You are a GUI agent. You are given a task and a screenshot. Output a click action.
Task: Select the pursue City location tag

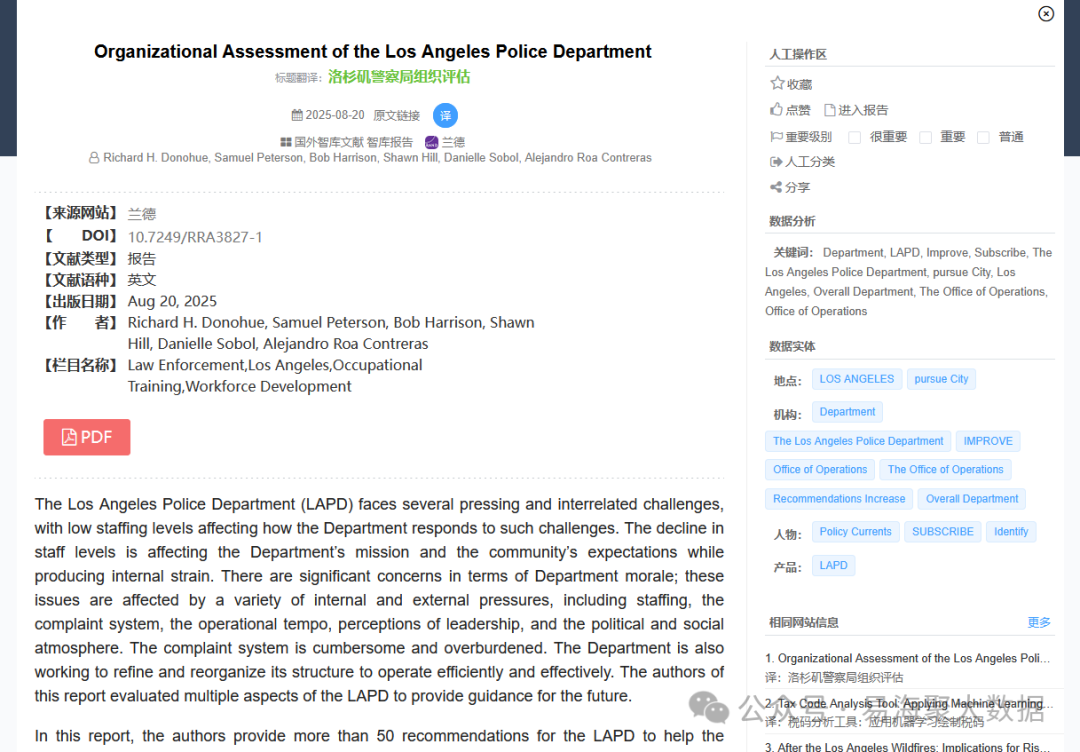(x=941, y=379)
